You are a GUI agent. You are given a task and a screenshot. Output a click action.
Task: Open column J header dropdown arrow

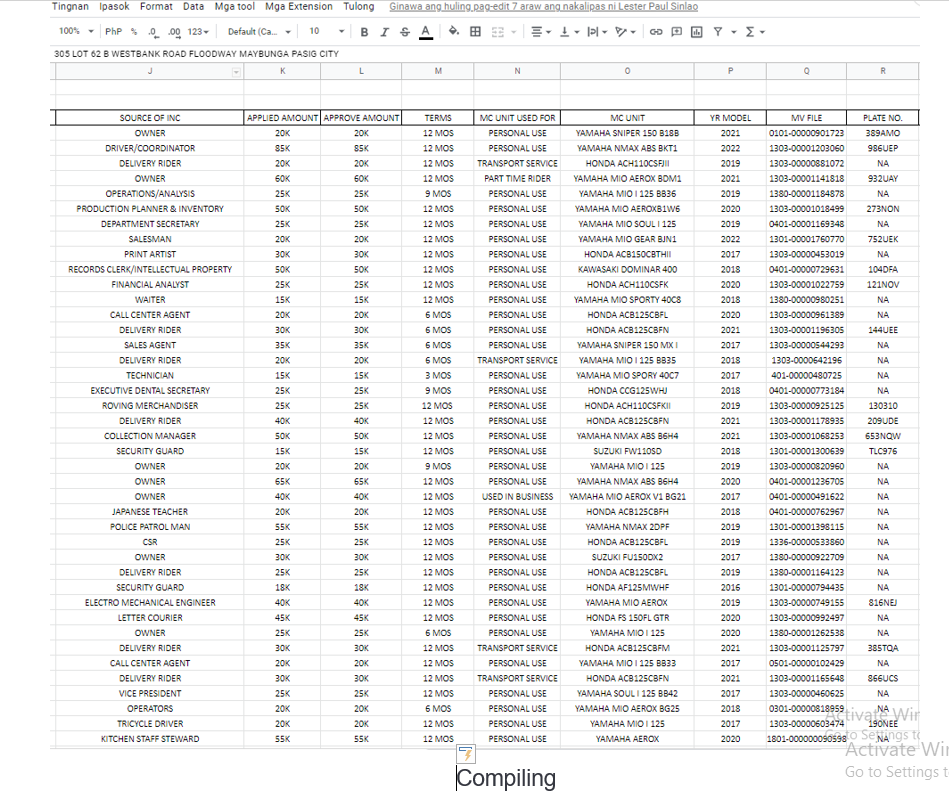[x=236, y=73]
